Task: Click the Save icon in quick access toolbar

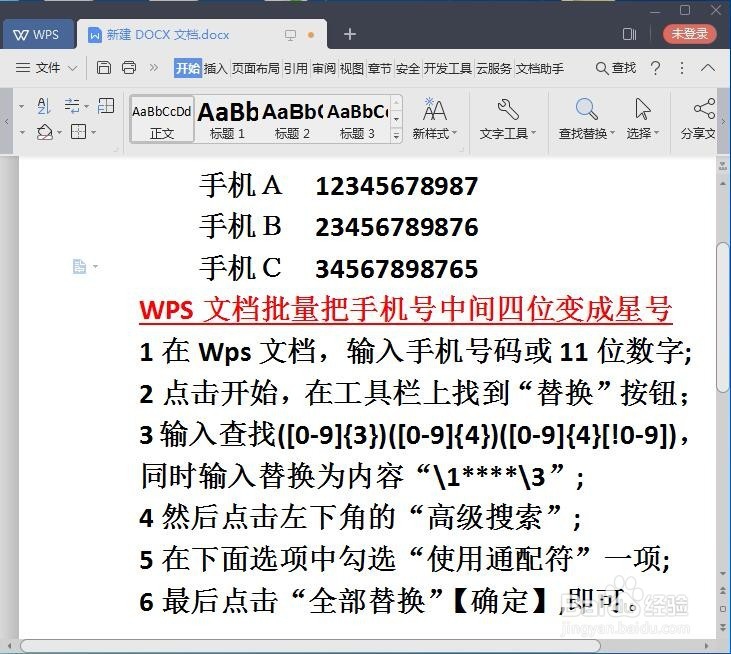Action: tap(103, 68)
